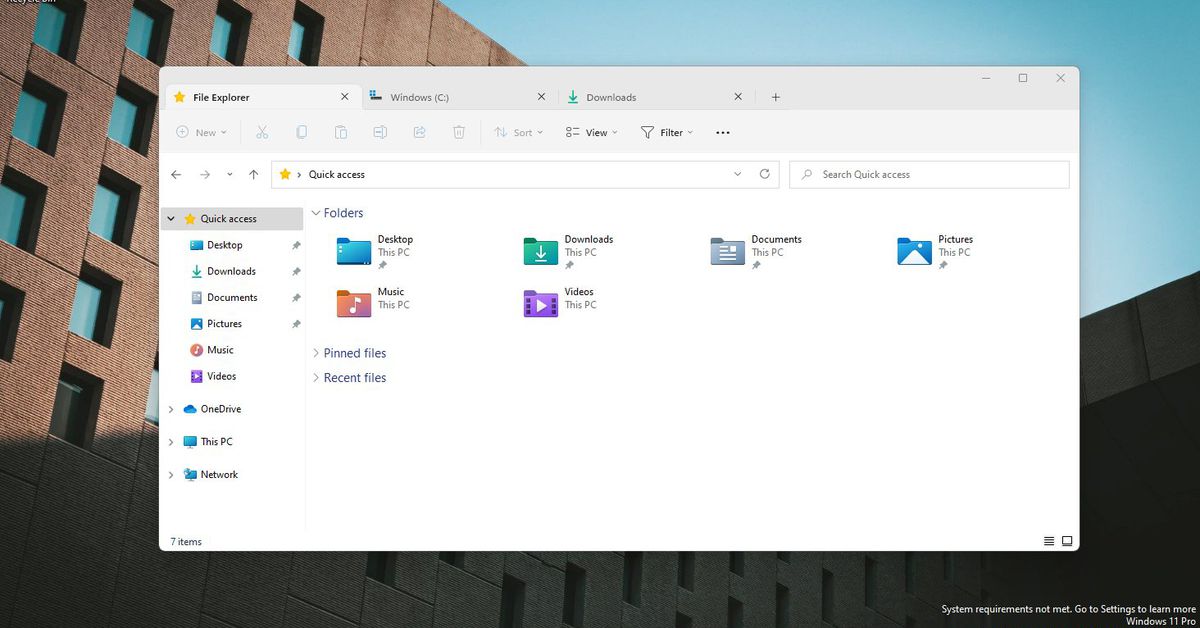Go back with the left arrow
This screenshot has height=628, width=1200.
click(176, 174)
